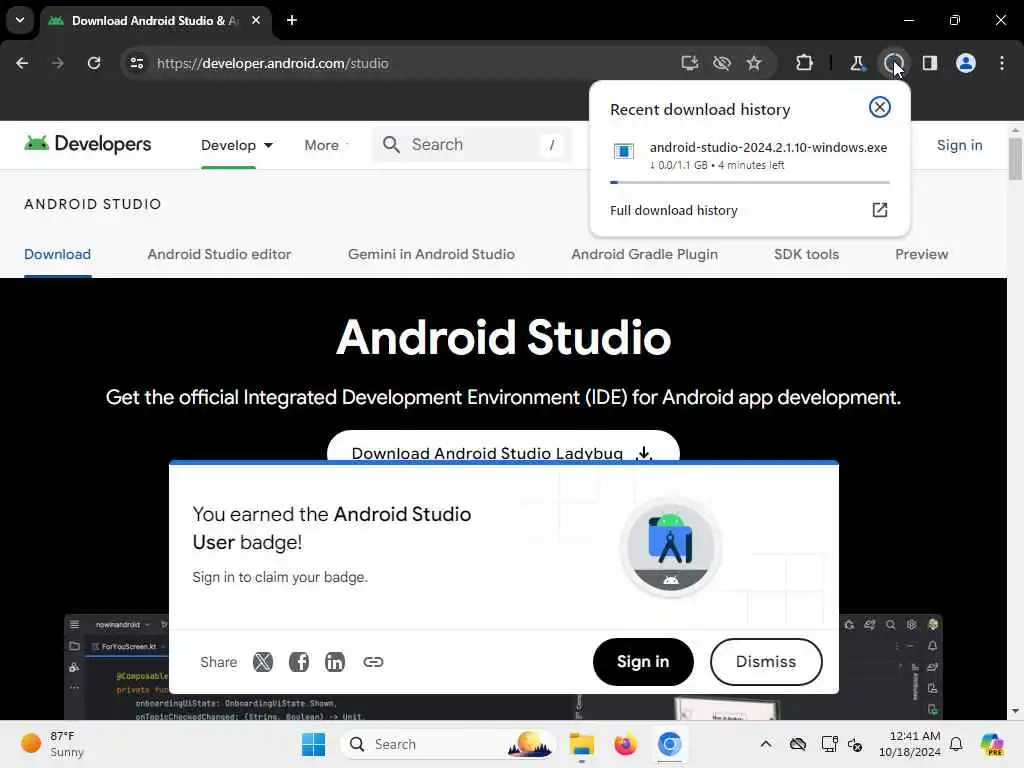Open site information icon in address bar
The width and height of the screenshot is (1024, 768).
(x=136, y=63)
